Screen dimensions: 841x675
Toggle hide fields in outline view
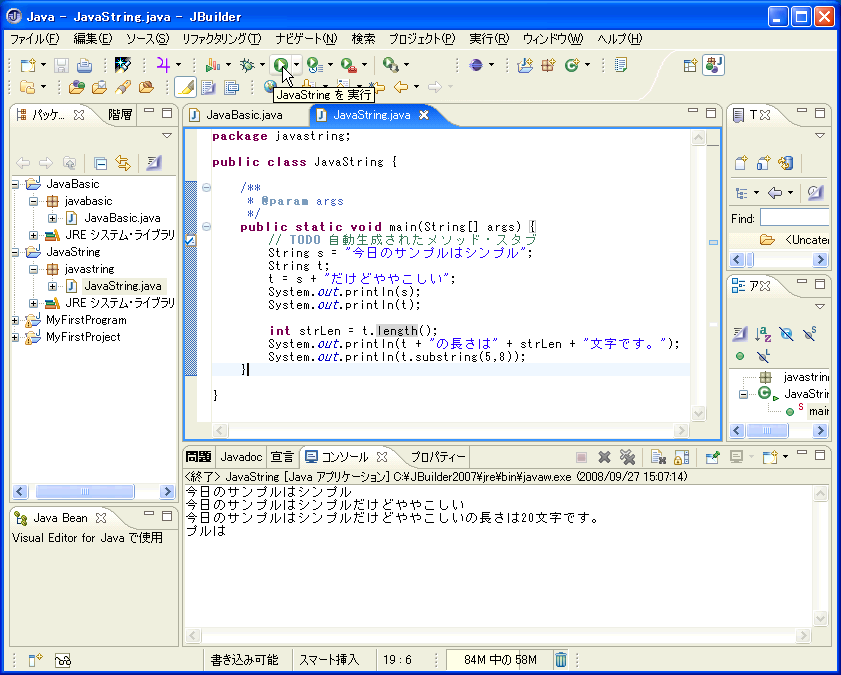click(786, 334)
